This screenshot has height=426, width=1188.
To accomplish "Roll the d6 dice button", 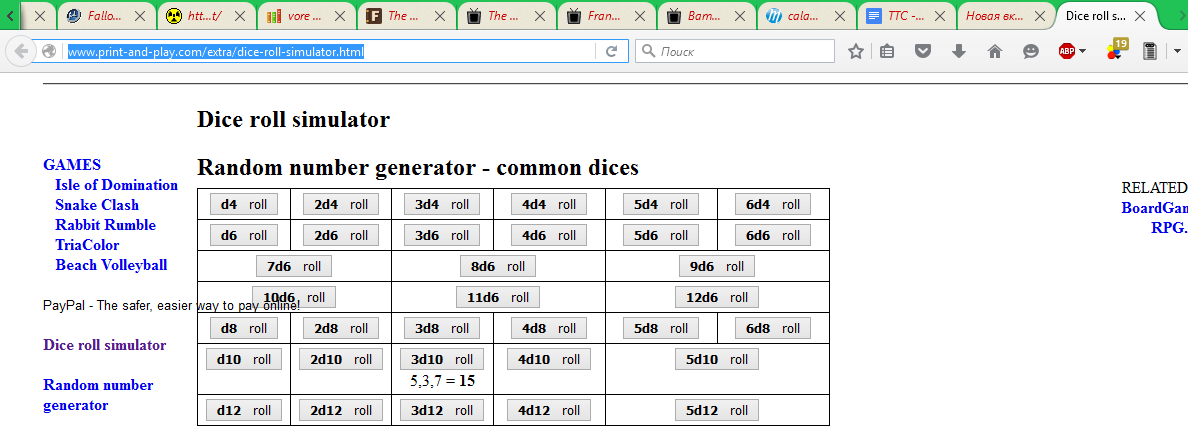I will click(x=244, y=236).
